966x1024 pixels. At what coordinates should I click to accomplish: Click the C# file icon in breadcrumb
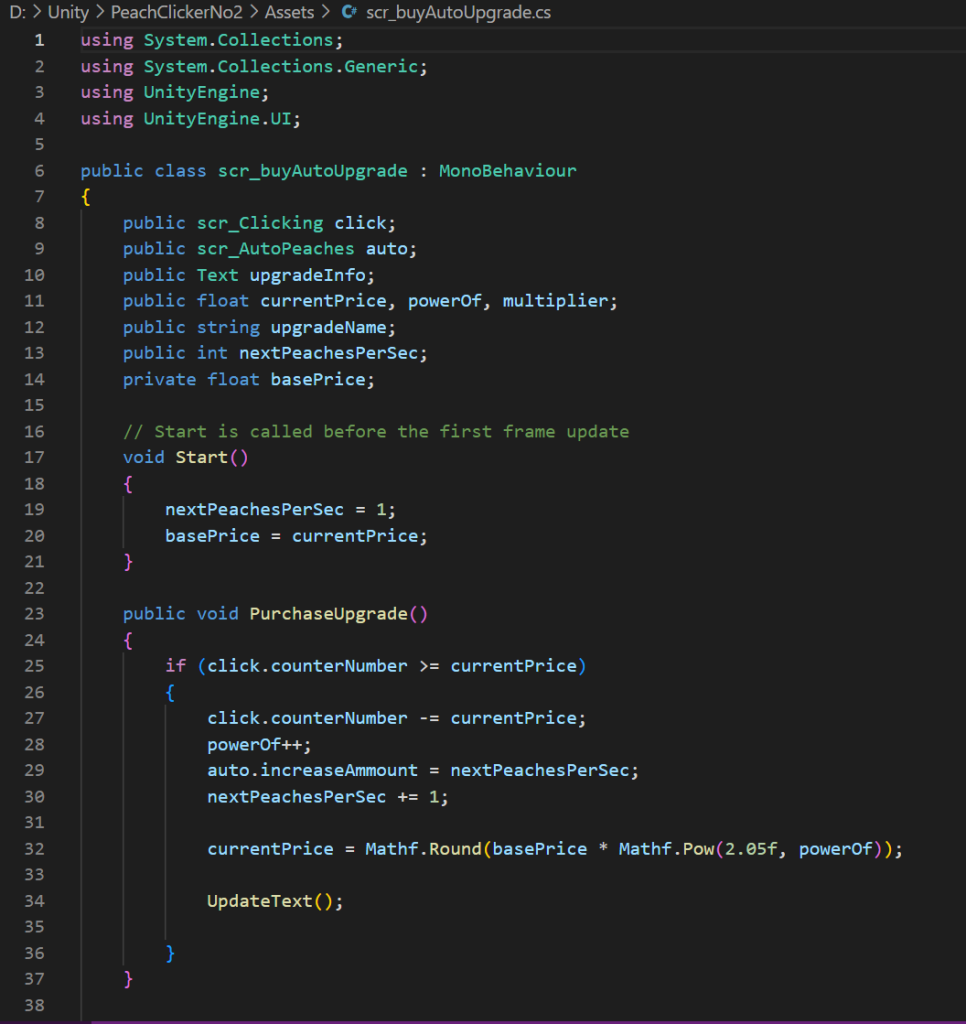pyautogui.click(x=349, y=13)
